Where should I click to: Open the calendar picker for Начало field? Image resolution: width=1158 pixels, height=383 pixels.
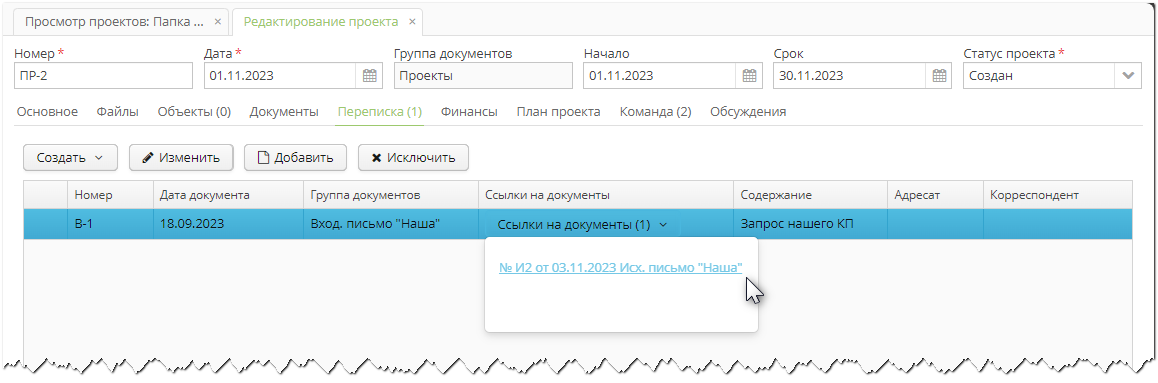tap(749, 75)
